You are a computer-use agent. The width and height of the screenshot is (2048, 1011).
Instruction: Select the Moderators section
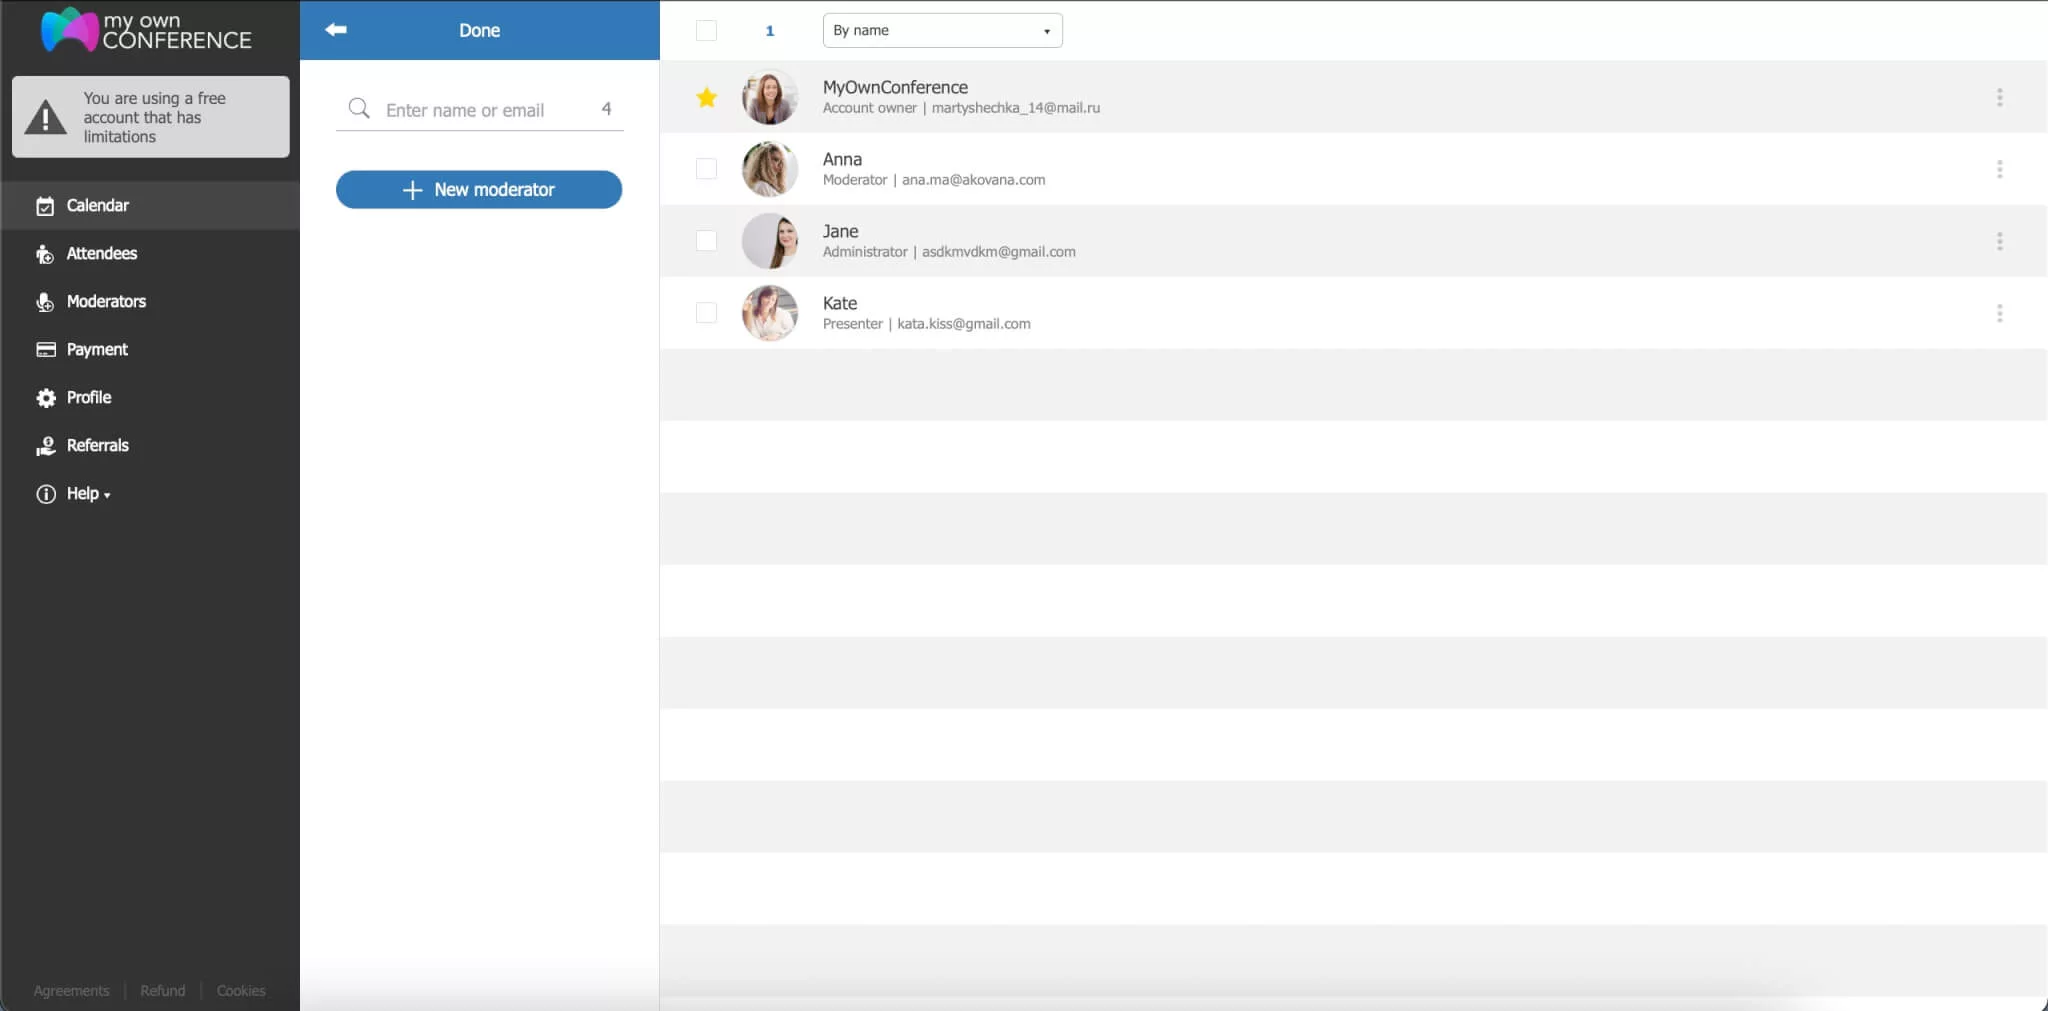[x=106, y=301]
